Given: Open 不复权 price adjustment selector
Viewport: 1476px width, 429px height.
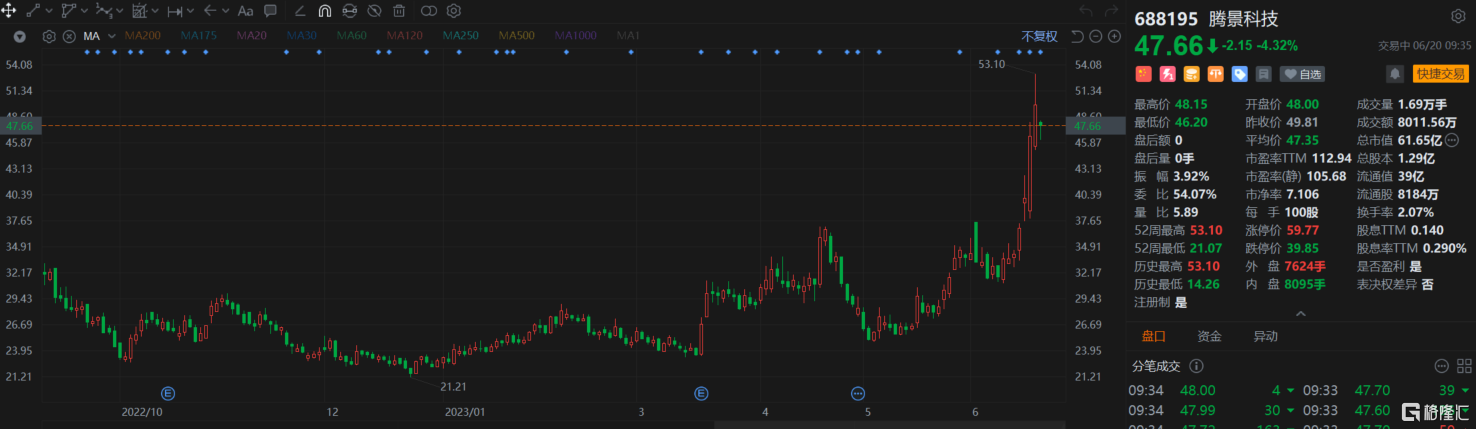Looking at the screenshot, I should pyautogui.click(x=1039, y=36).
